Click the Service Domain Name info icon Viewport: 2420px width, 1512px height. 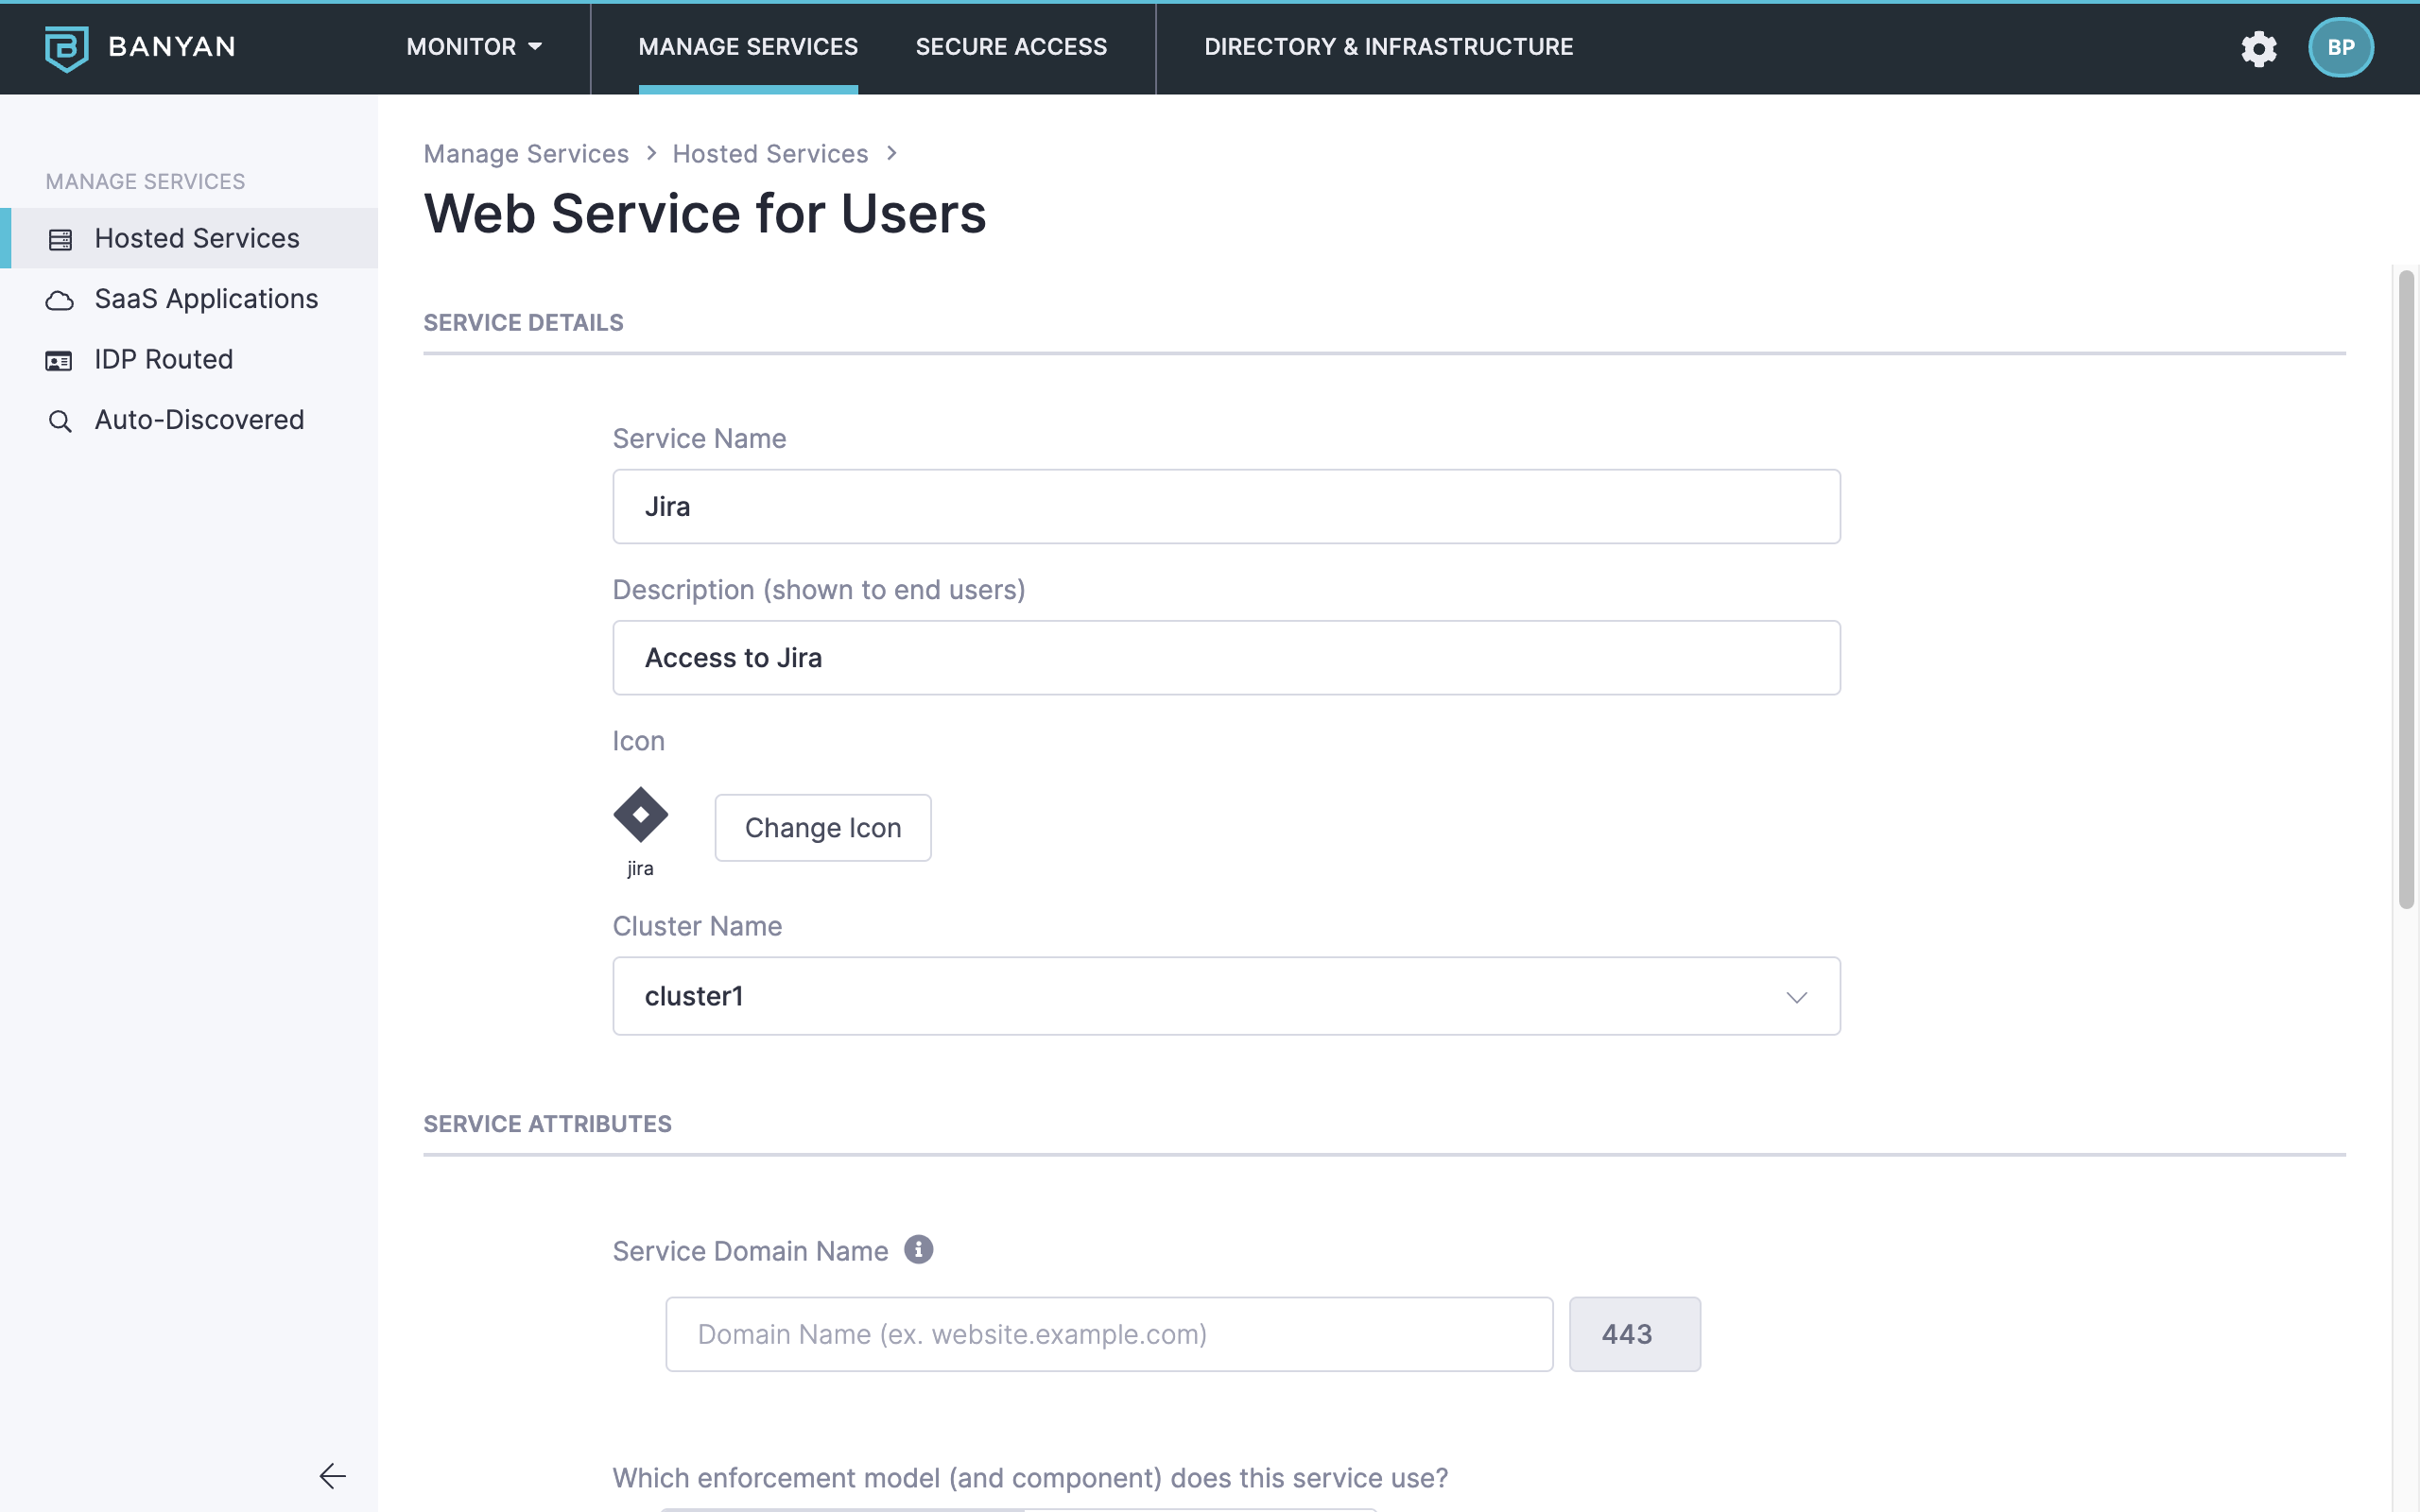918,1250
